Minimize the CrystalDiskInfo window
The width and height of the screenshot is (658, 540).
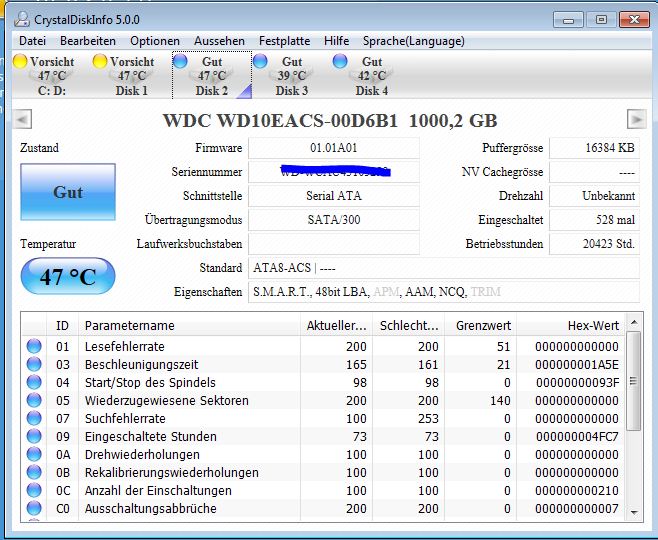pyautogui.click(x=568, y=20)
